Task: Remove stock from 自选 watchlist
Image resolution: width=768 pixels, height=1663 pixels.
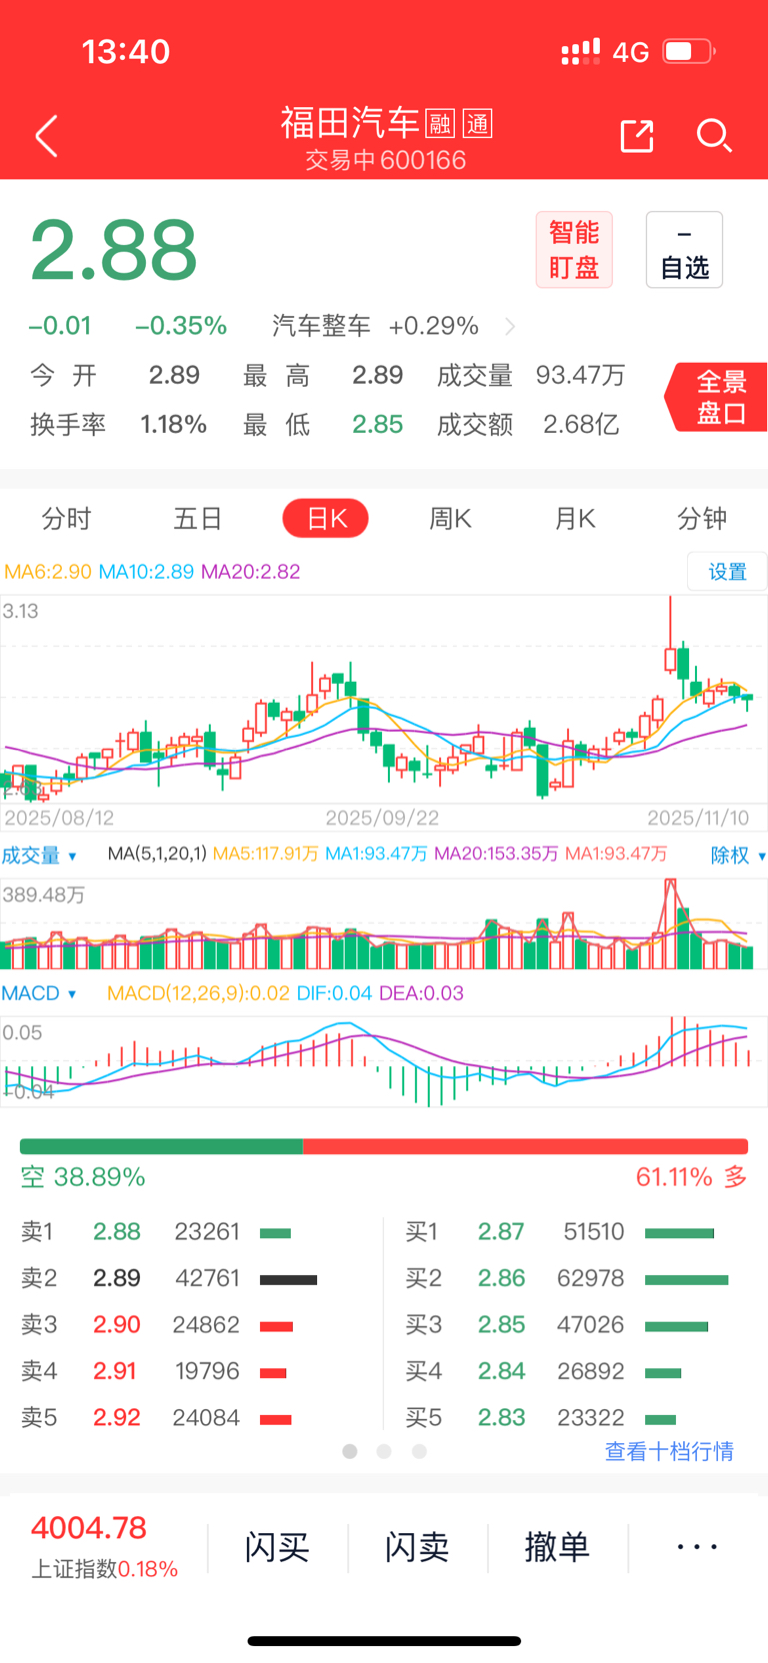Action: 684,250
